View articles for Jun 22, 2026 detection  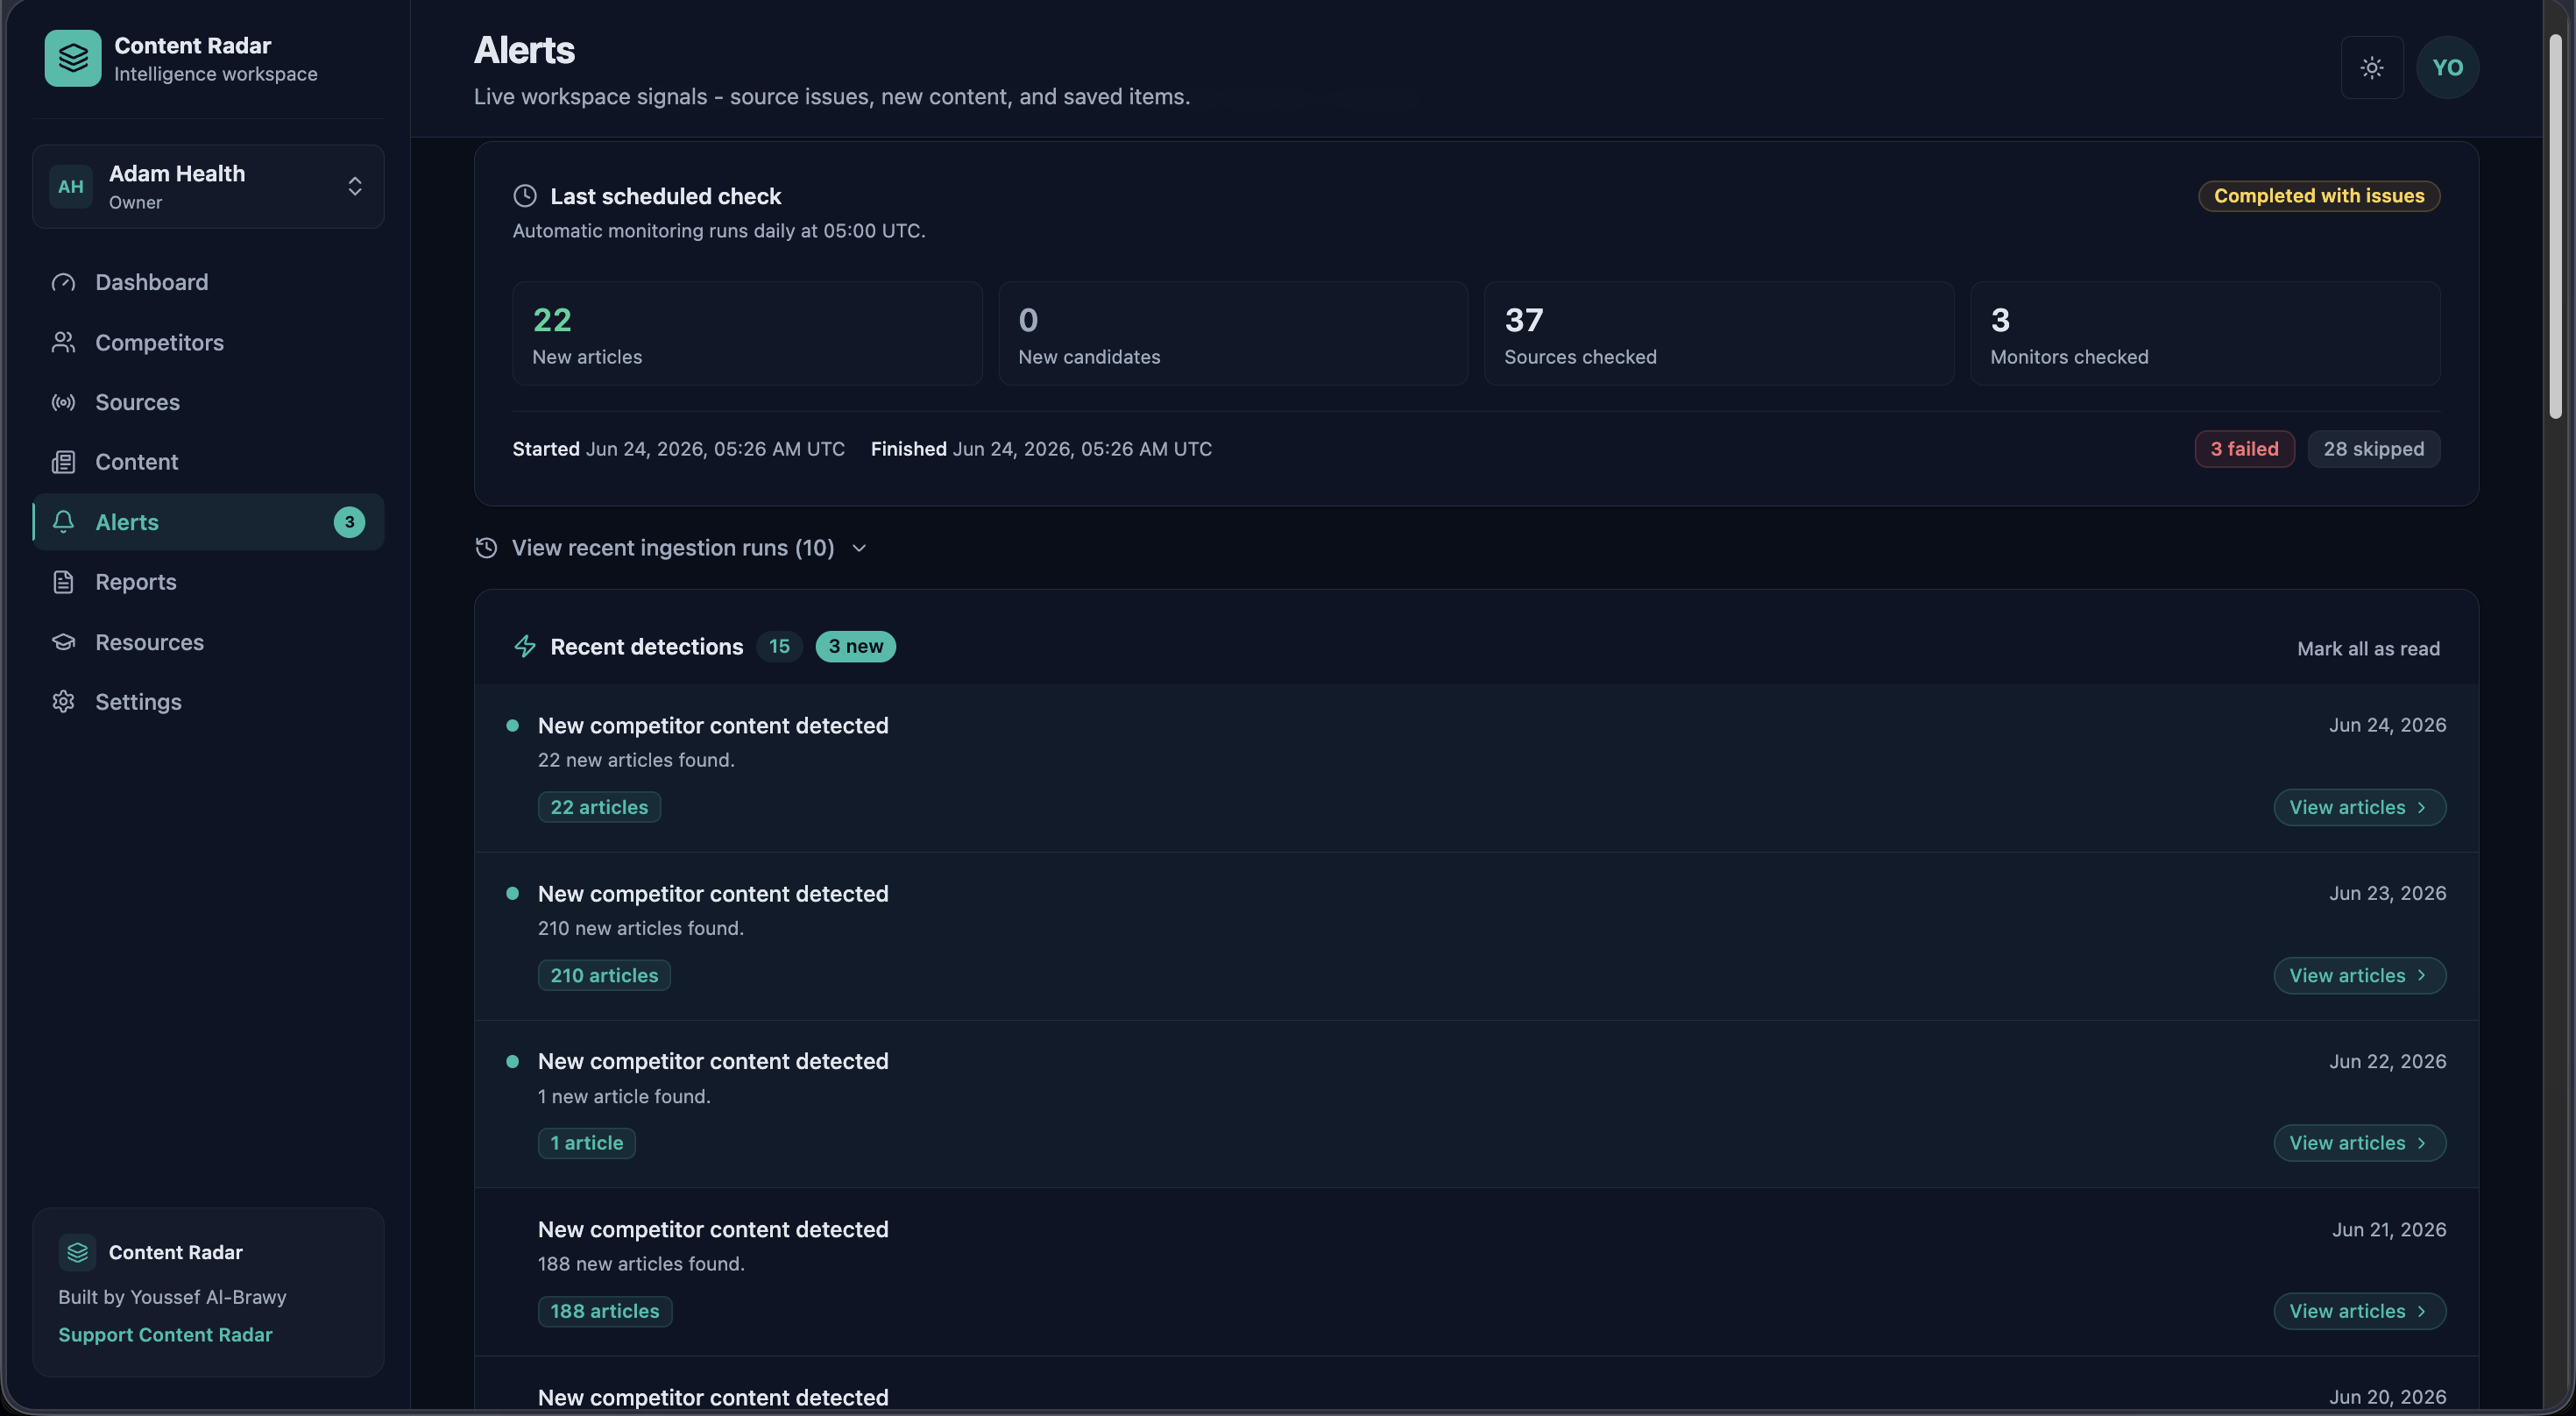click(2360, 1143)
